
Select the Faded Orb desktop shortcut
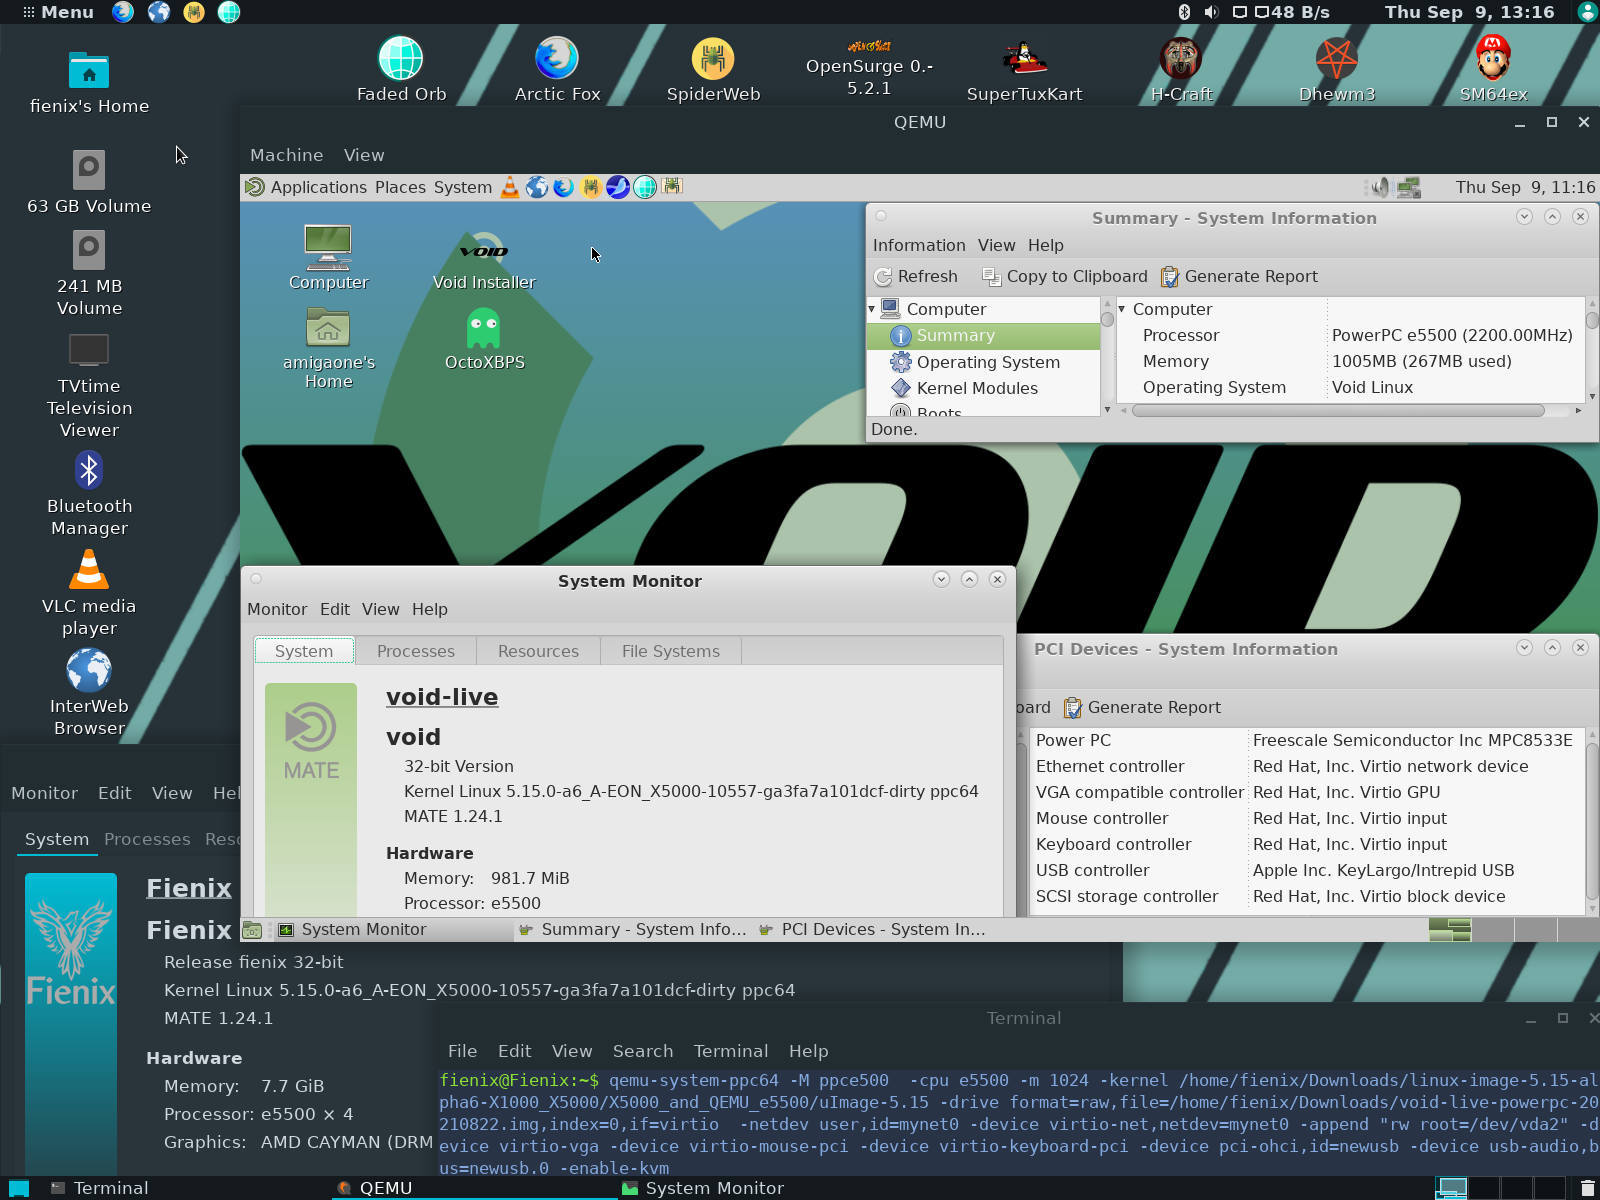click(401, 70)
